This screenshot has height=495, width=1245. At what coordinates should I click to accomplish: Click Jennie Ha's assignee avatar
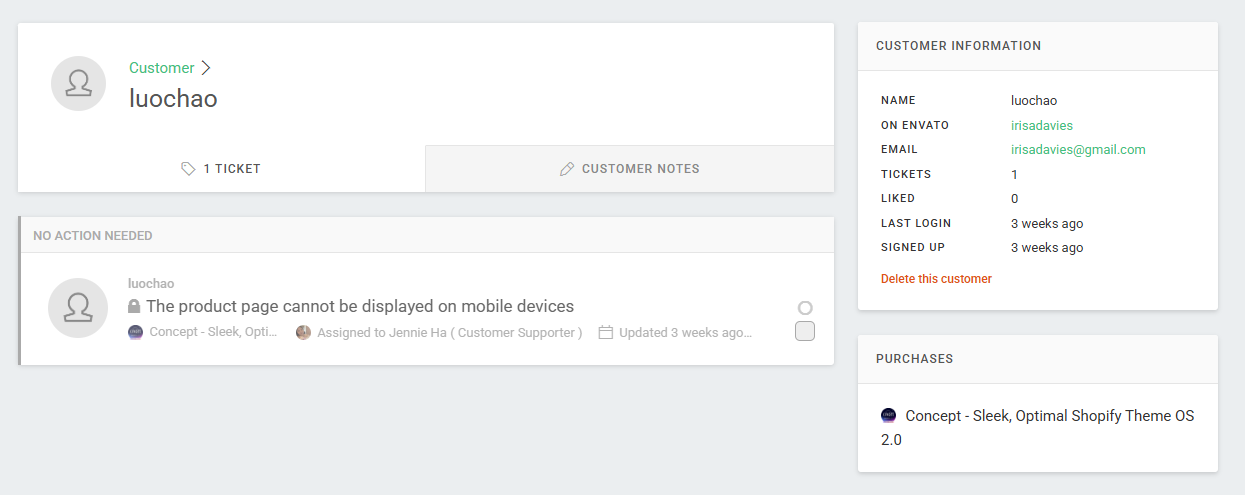[304, 332]
